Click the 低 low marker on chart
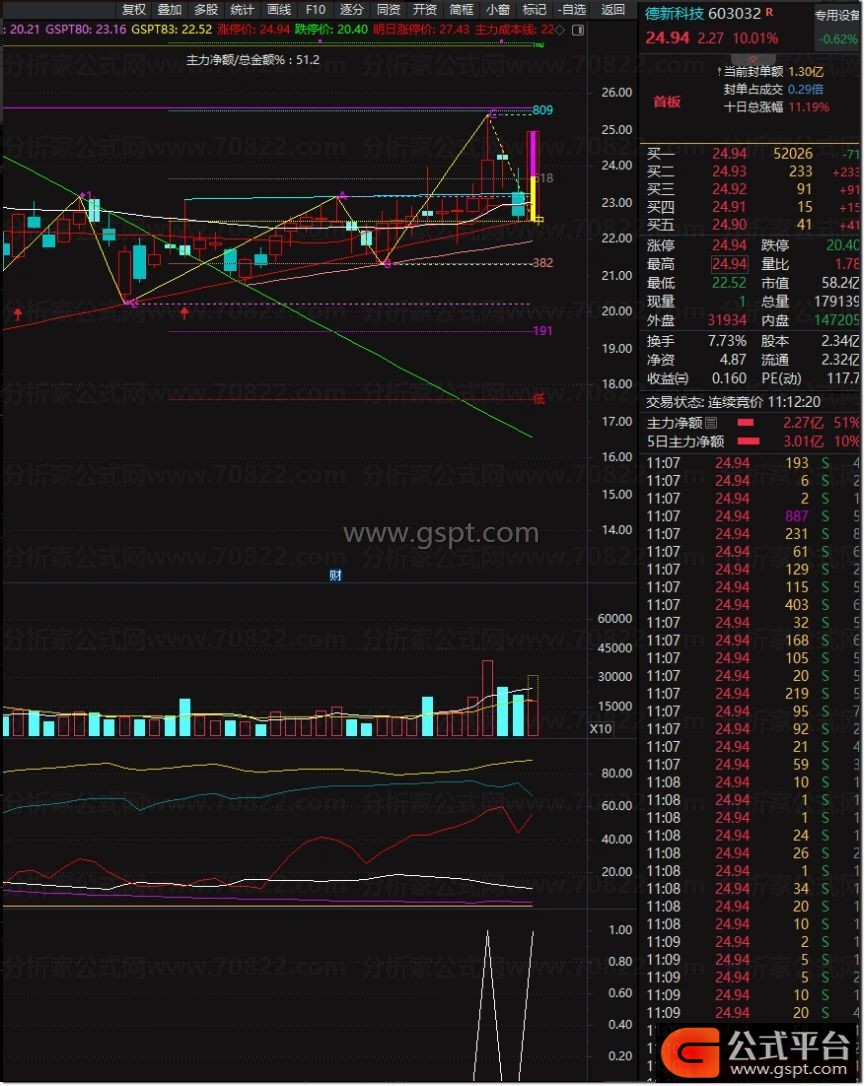The width and height of the screenshot is (866, 1086). pos(538,398)
